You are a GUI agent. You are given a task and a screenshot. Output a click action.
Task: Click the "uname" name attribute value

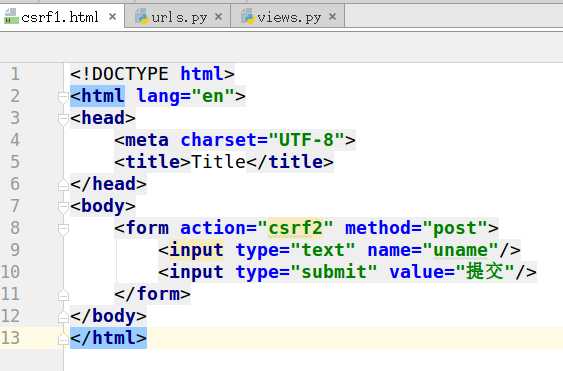pyautogui.click(x=460, y=250)
